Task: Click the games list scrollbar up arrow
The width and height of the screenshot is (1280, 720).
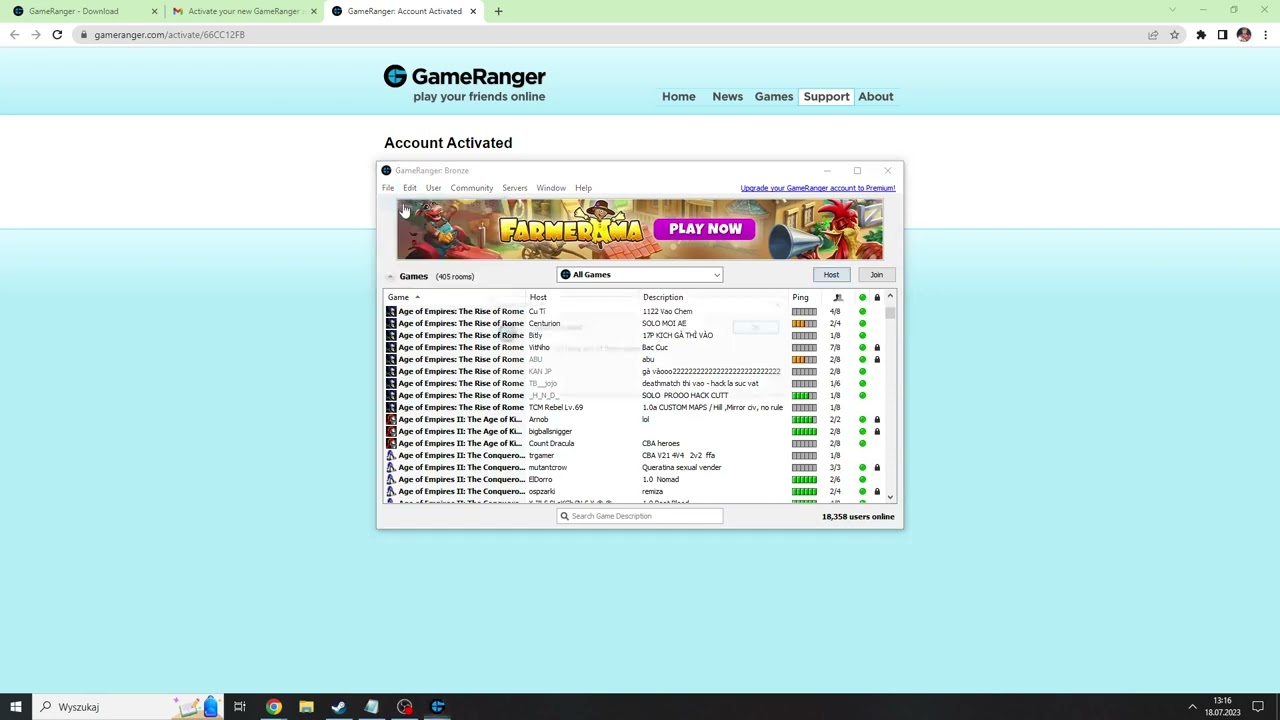Action: (x=890, y=297)
